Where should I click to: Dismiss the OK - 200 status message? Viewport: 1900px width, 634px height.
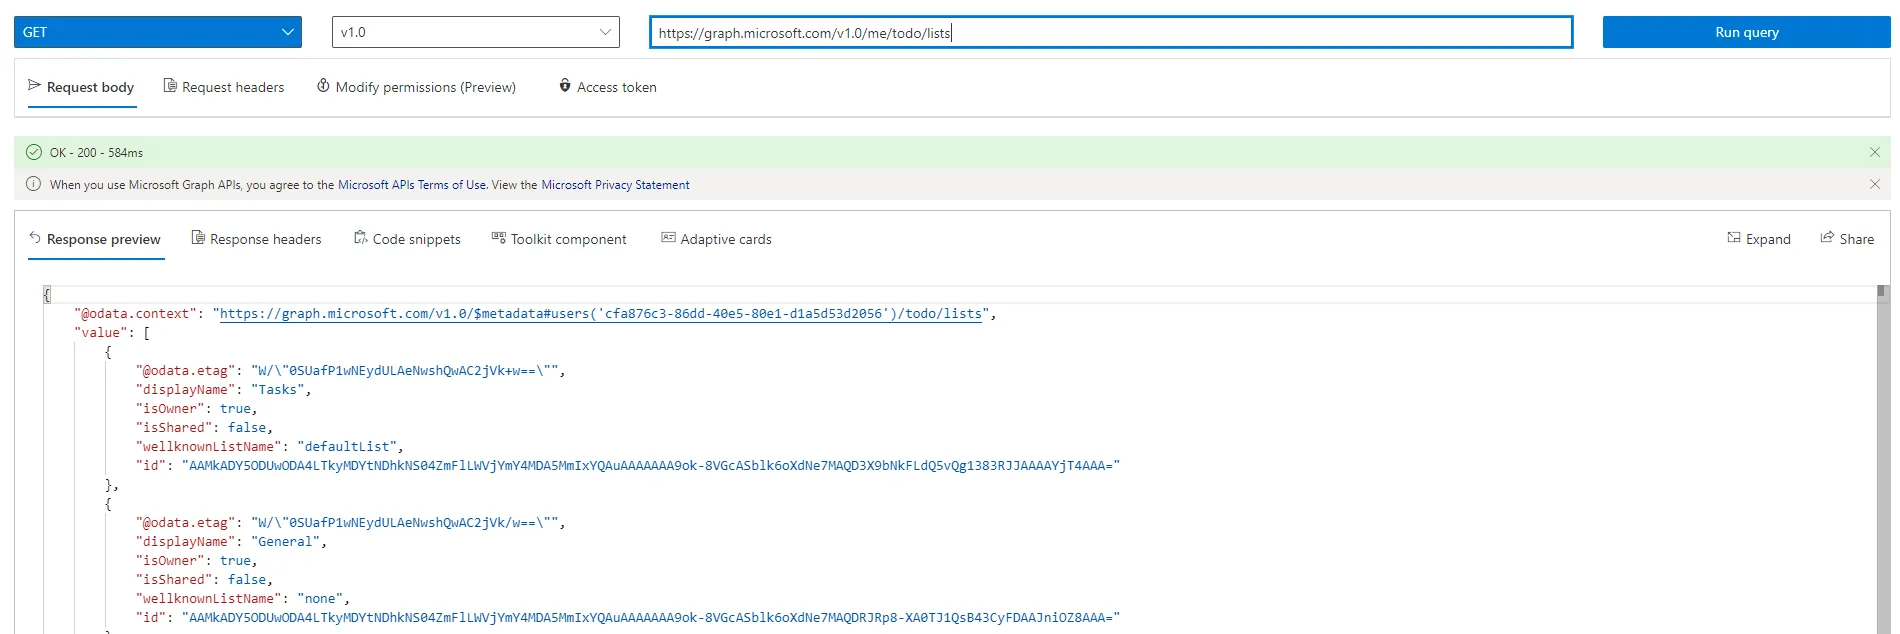pyautogui.click(x=1875, y=152)
